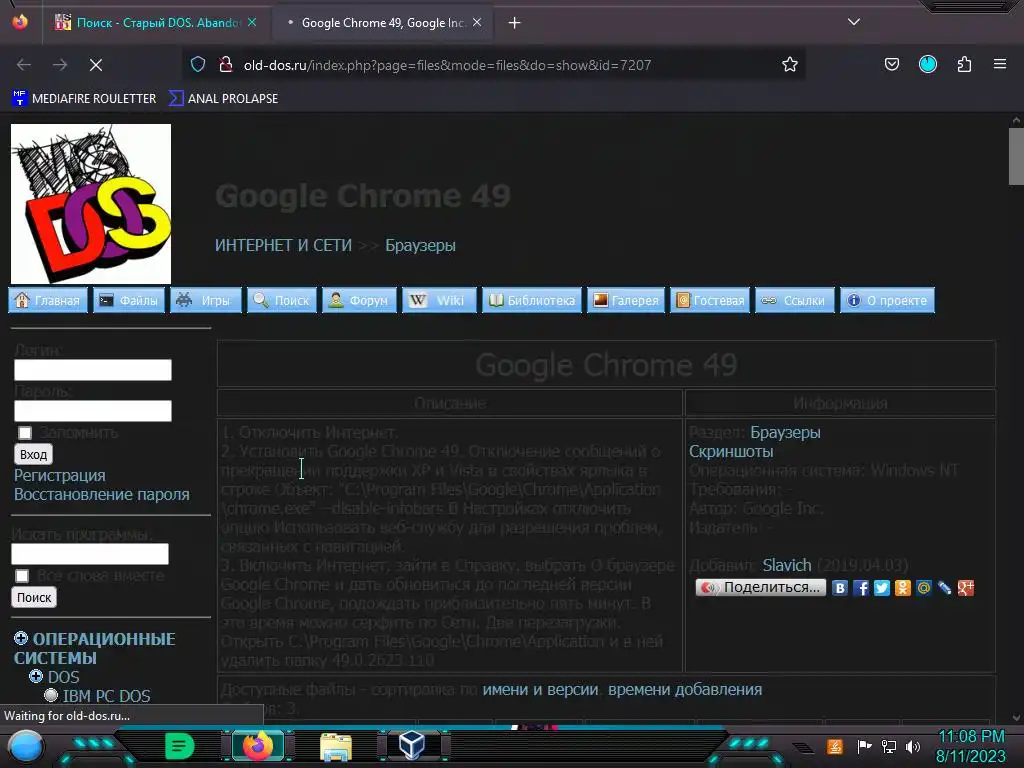This screenshot has width=1024, height=768.
Task: Click the Пароль input field
Action: (x=93, y=411)
